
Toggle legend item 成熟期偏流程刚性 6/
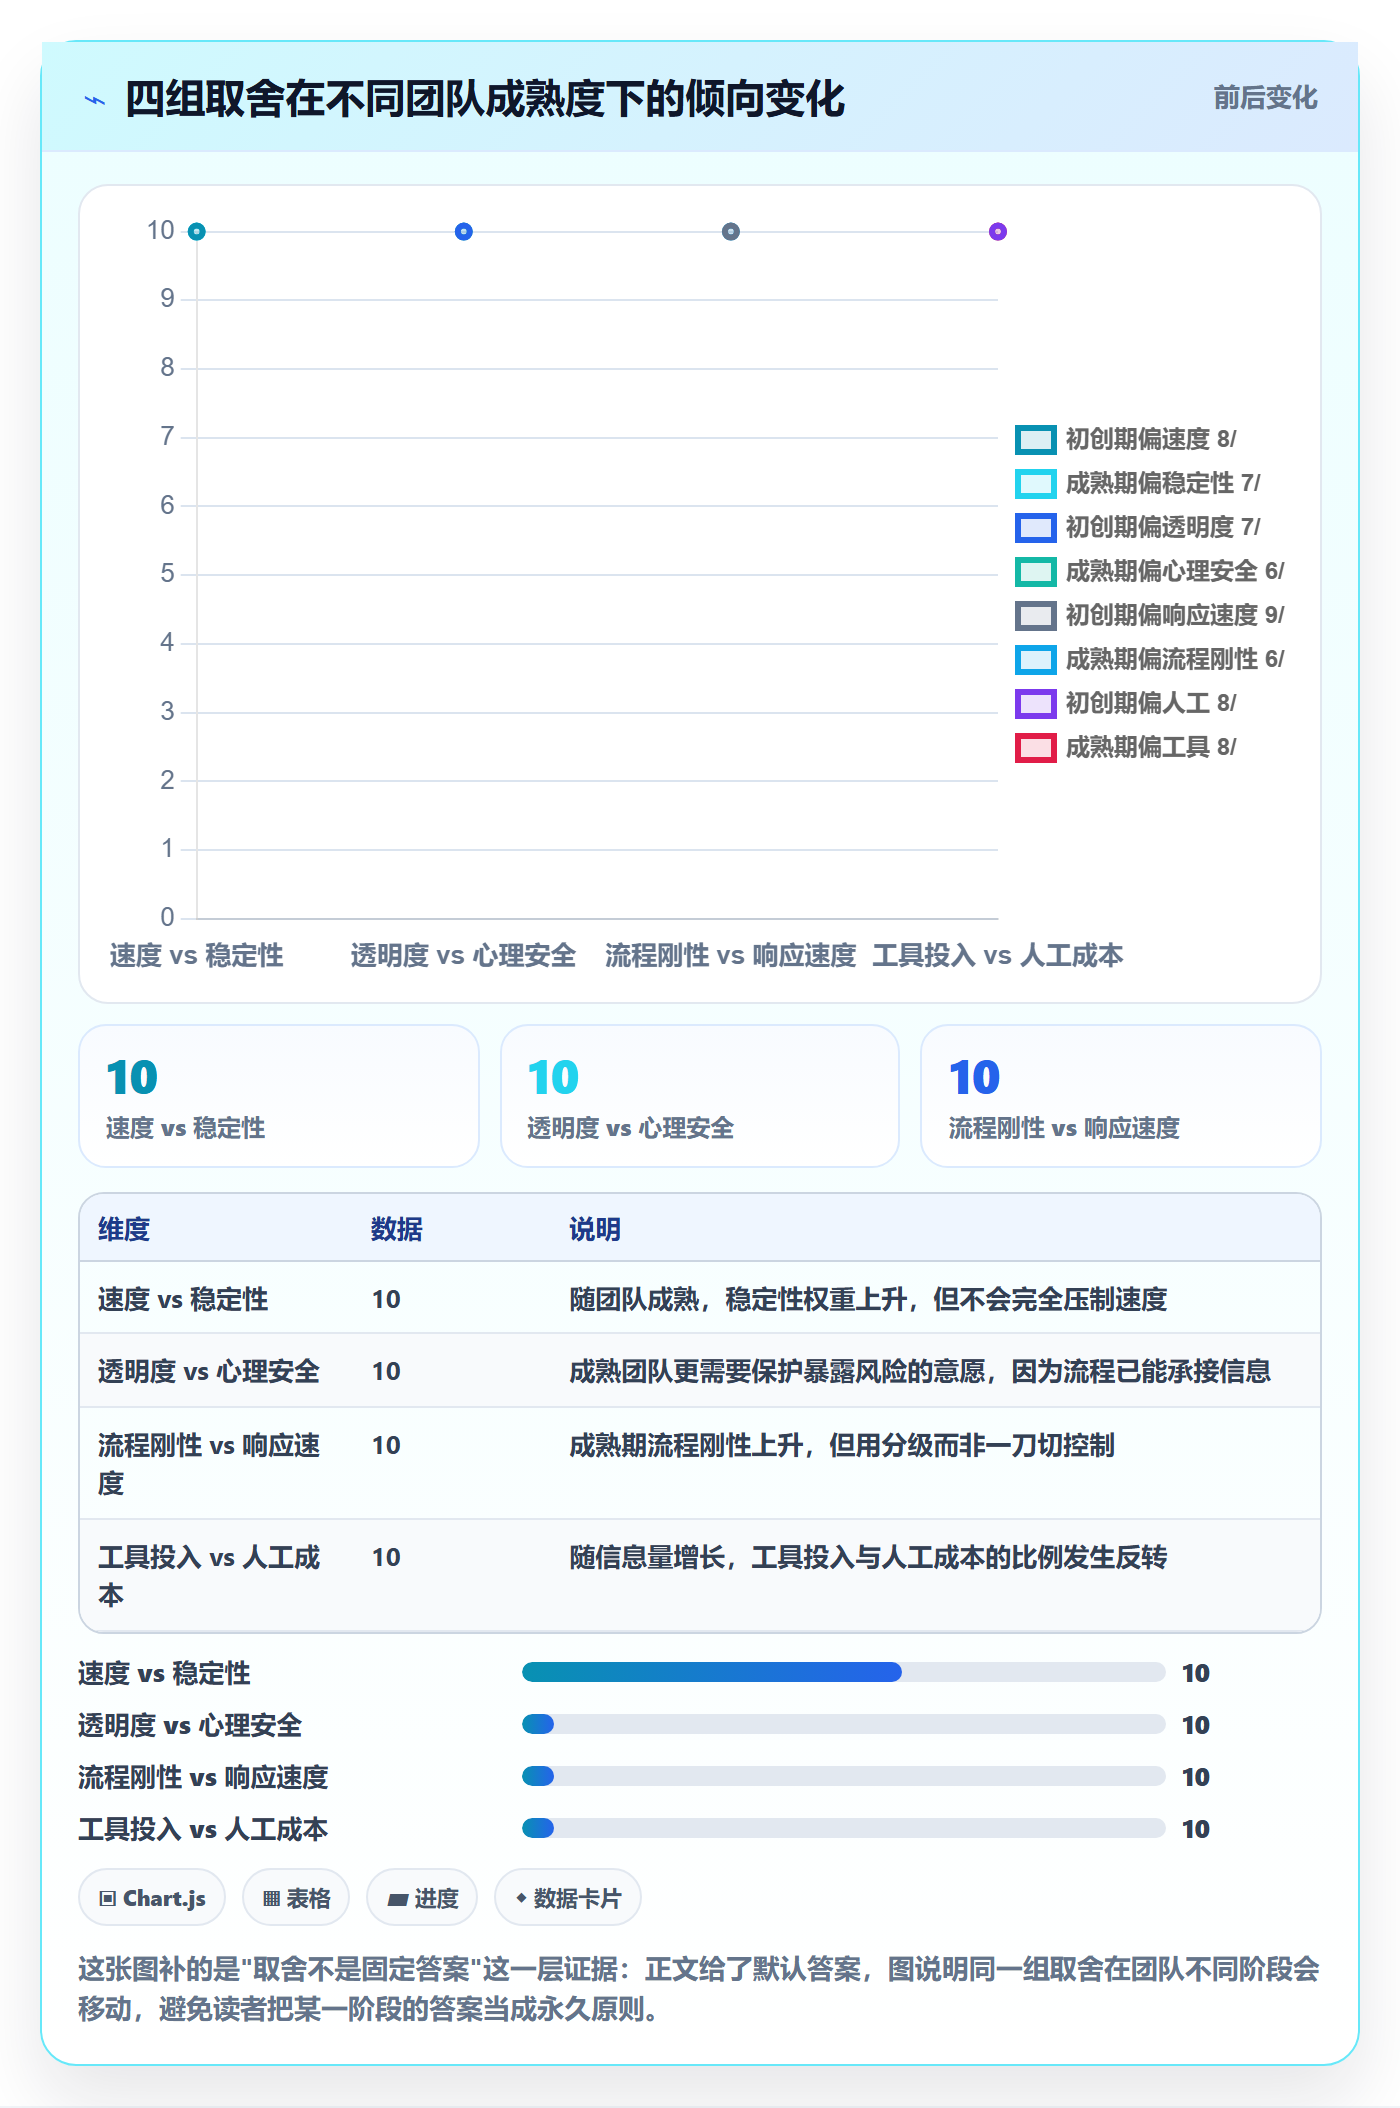[x=1150, y=659]
